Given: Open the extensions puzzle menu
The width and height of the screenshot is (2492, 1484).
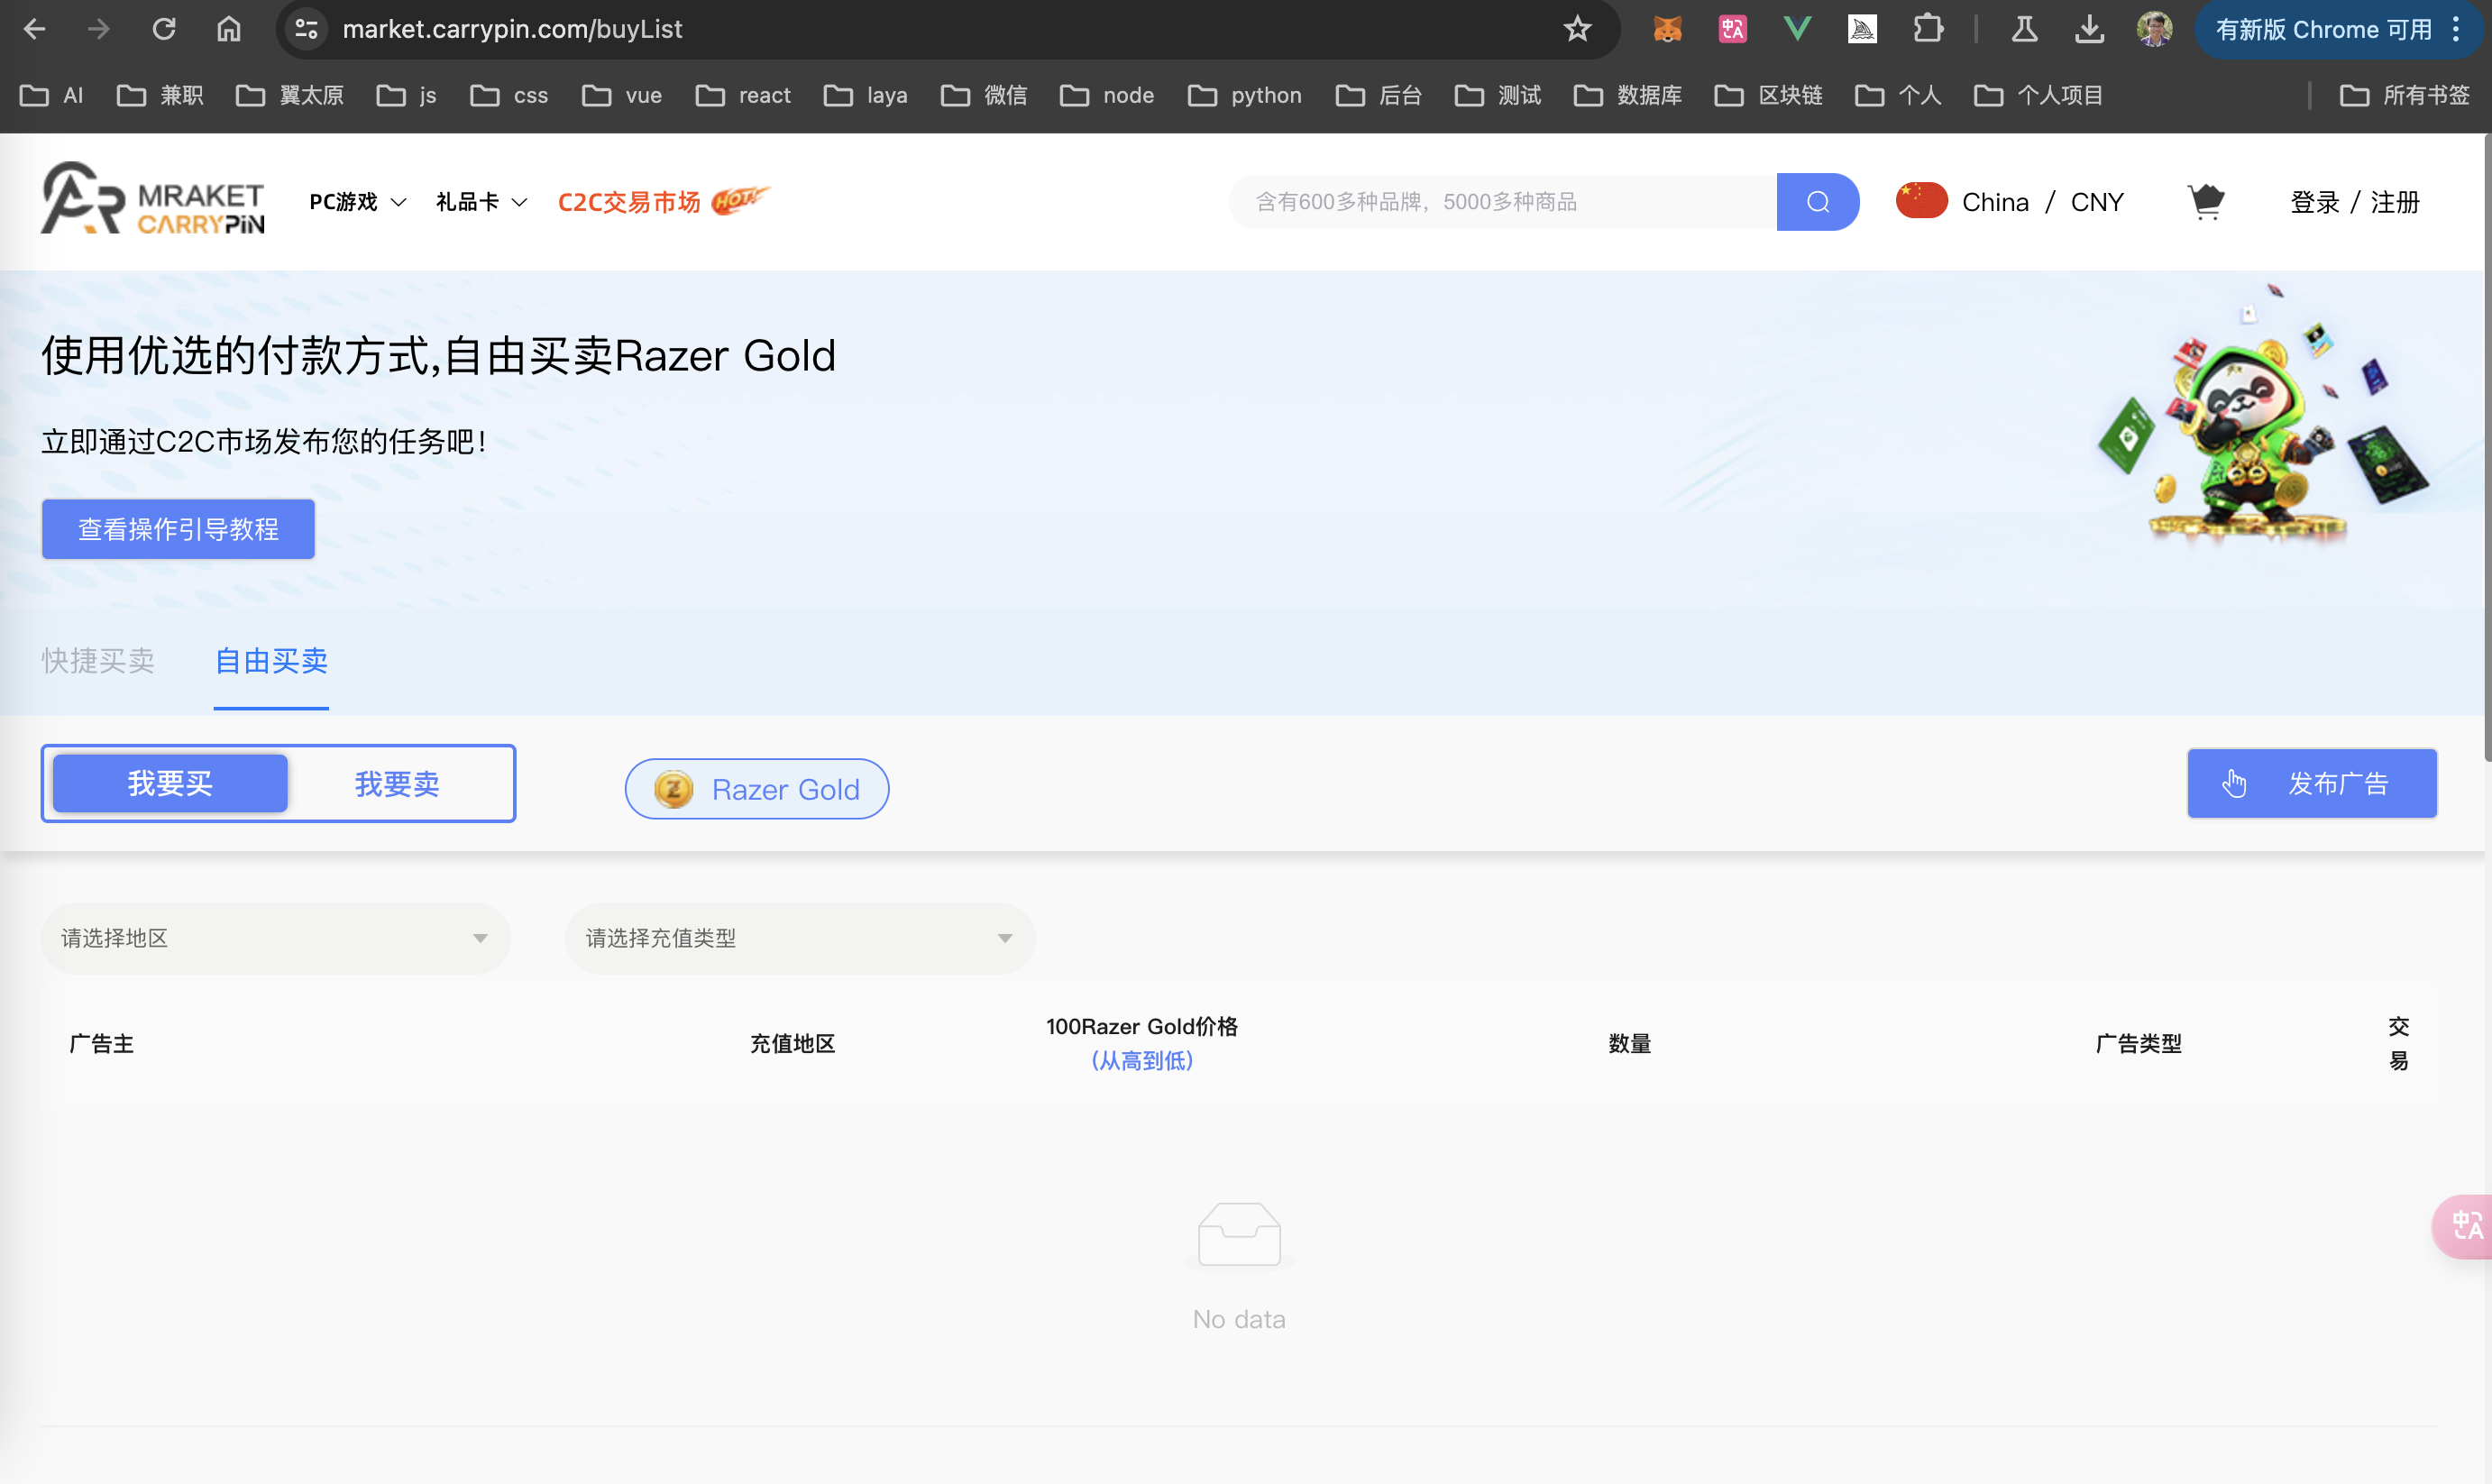Looking at the screenshot, I should pos(1927,29).
